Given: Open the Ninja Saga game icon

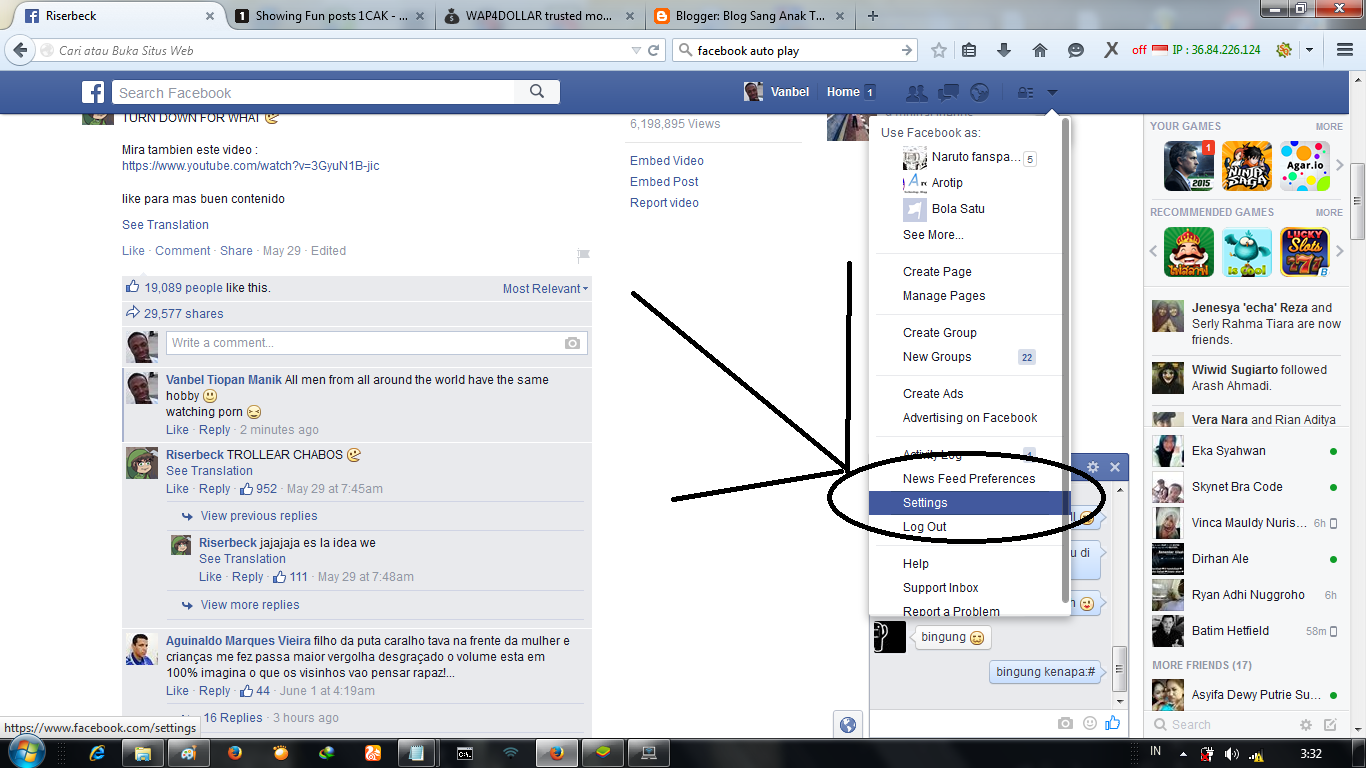Looking at the screenshot, I should pyautogui.click(x=1247, y=166).
